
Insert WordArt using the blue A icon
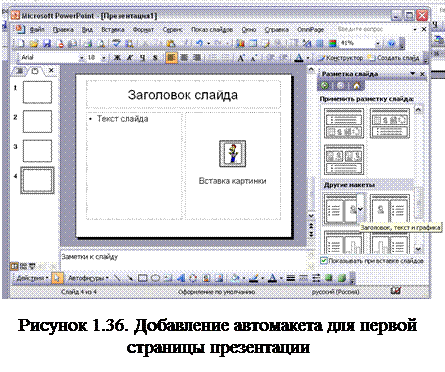(181, 278)
